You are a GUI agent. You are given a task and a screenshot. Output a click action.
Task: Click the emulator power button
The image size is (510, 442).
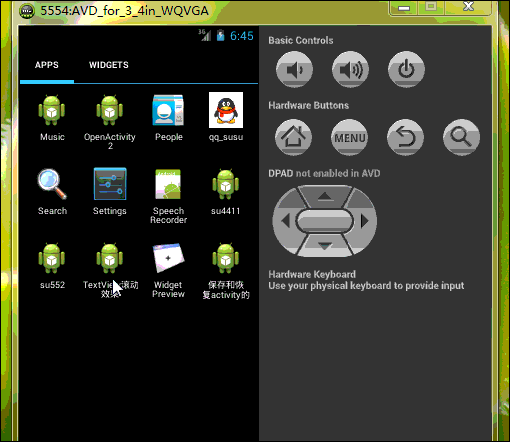point(406,70)
